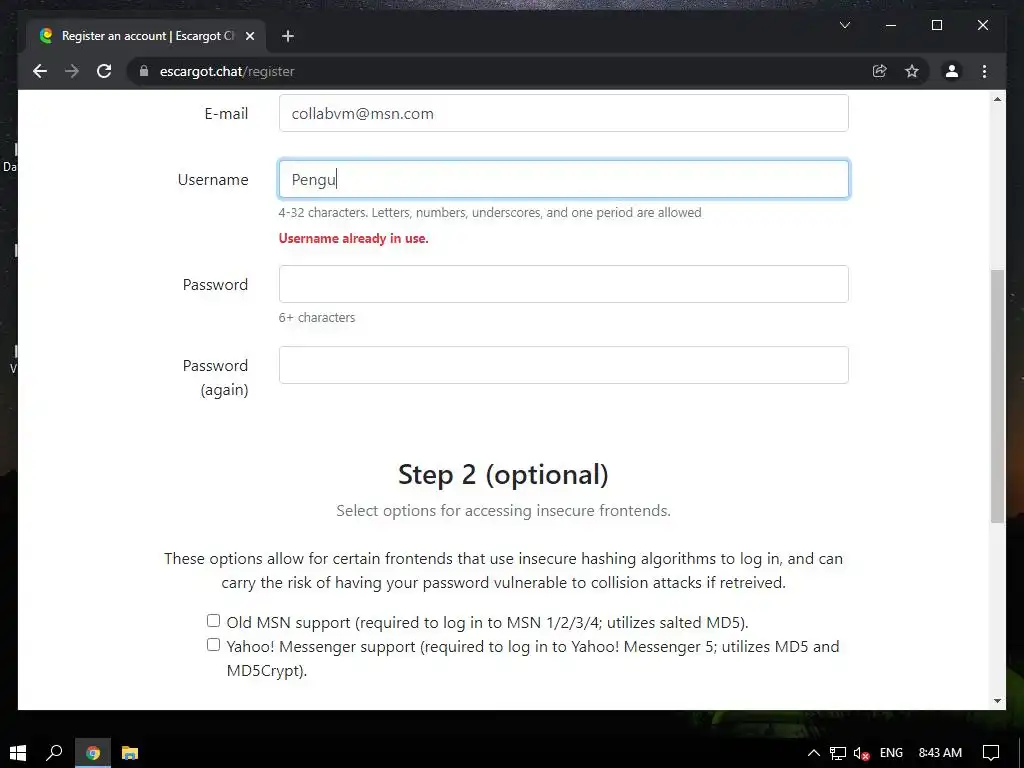This screenshot has height=768, width=1024.
Task: Share this page icon in address bar
Action: pyautogui.click(x=880, y=71)
